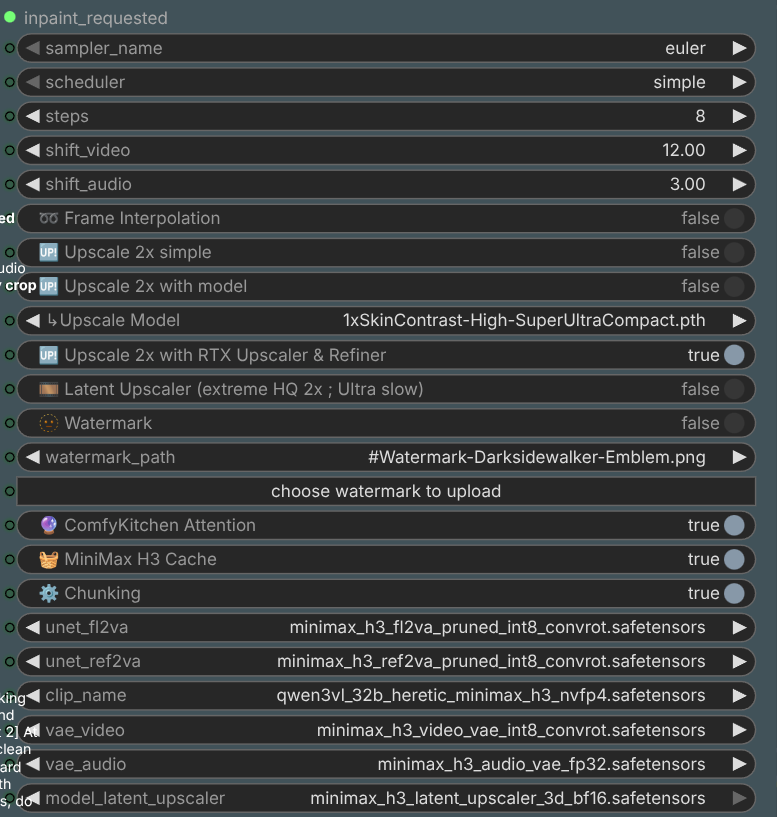Click the shift_audio 3.00 value field

click(386, 184)
